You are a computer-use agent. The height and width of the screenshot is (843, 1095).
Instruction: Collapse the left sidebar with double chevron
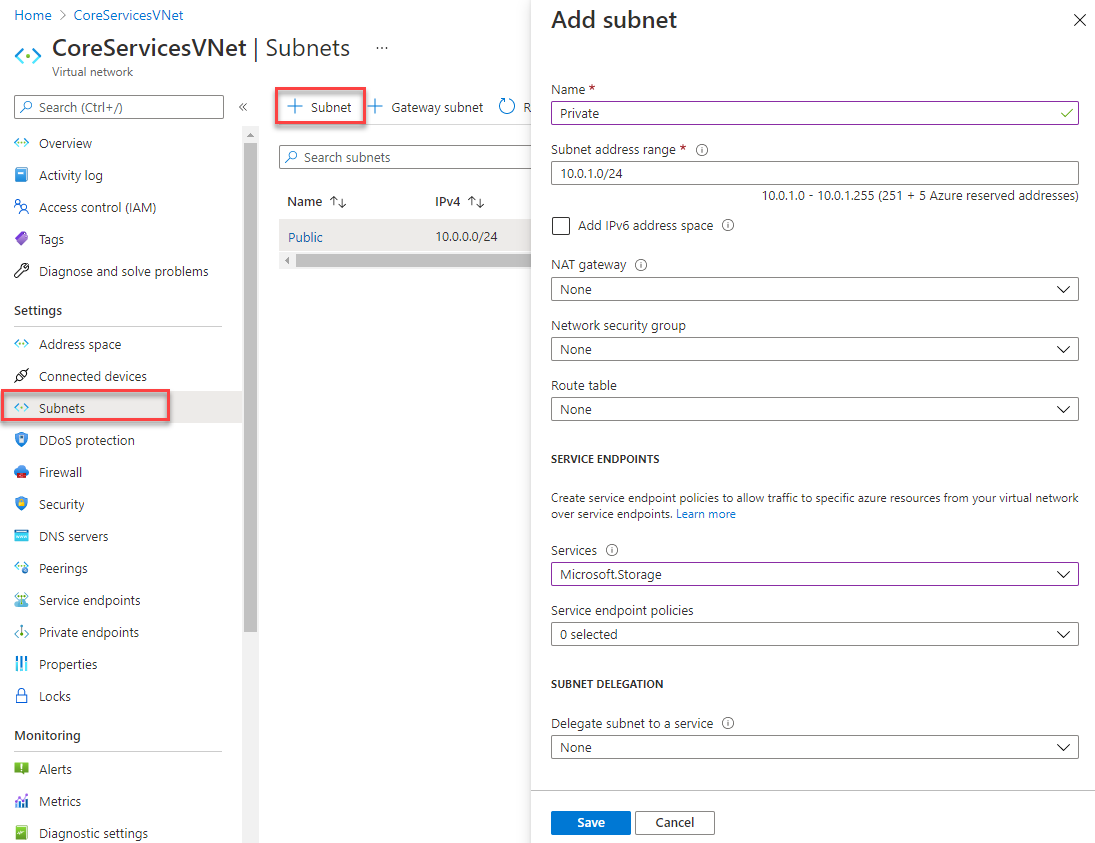pyautogui.click(x=242, y=105)
